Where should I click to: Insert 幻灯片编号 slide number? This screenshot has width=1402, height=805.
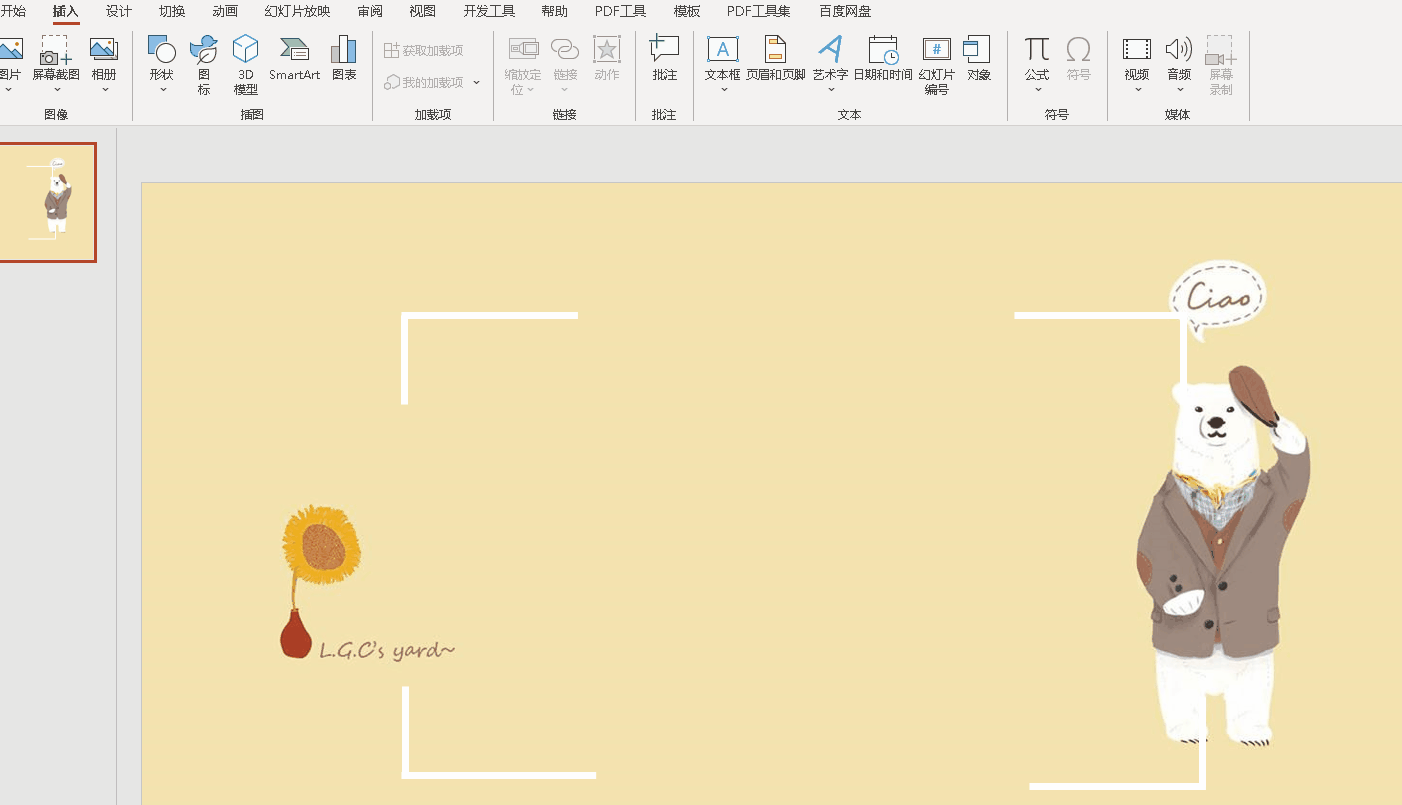937,65
